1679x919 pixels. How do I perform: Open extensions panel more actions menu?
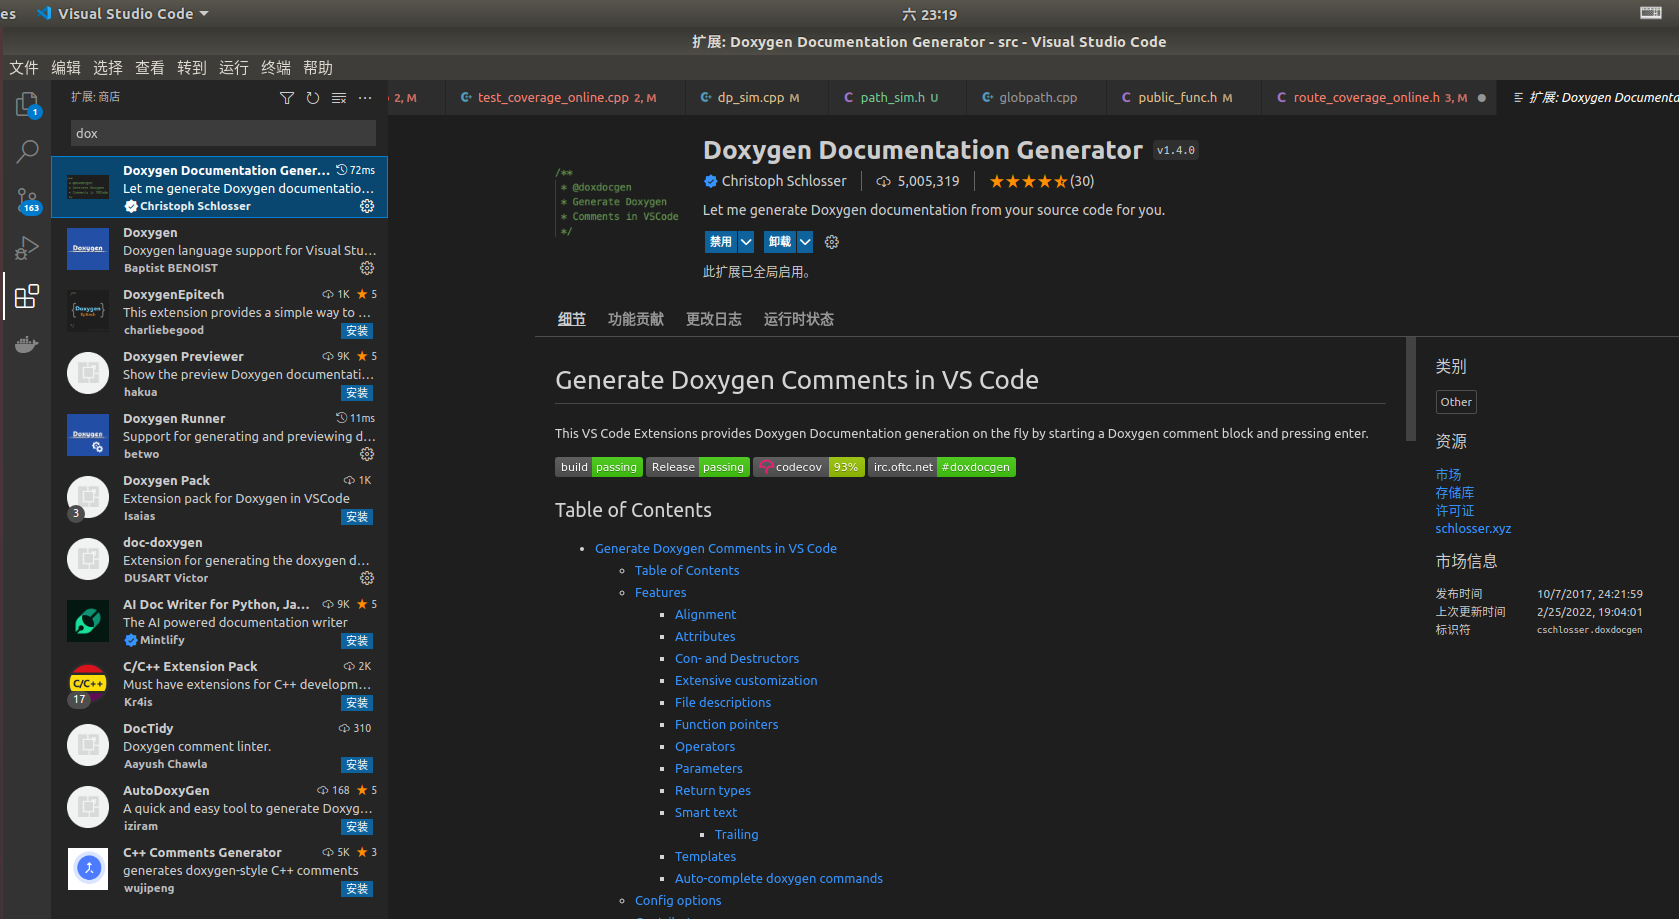pos(365,97)
